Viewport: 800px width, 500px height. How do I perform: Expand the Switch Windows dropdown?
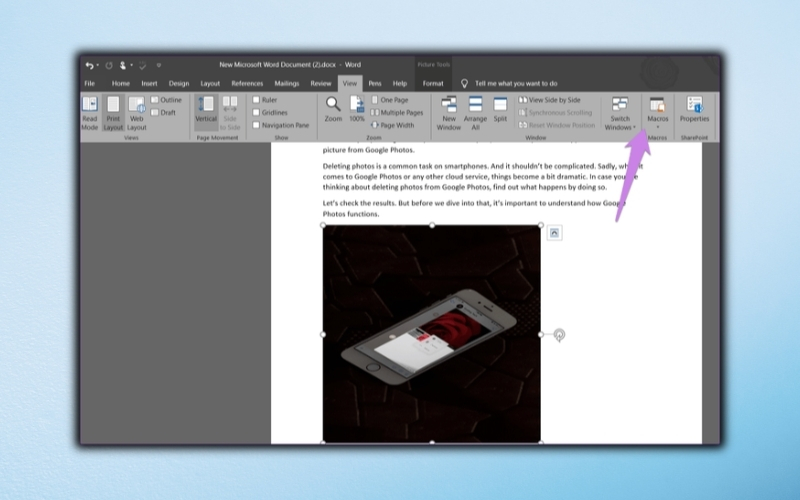[634, 128]
